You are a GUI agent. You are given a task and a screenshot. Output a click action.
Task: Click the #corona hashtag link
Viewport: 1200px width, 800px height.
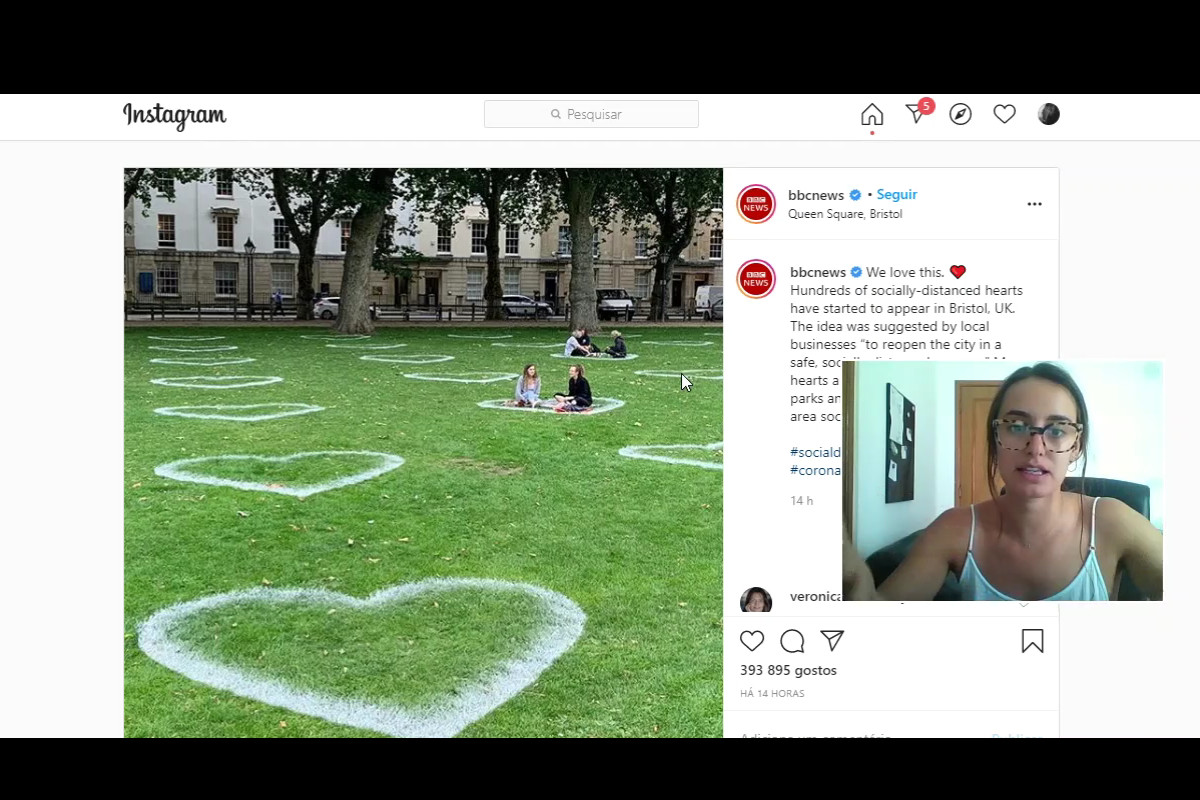(x=816, y=471)
